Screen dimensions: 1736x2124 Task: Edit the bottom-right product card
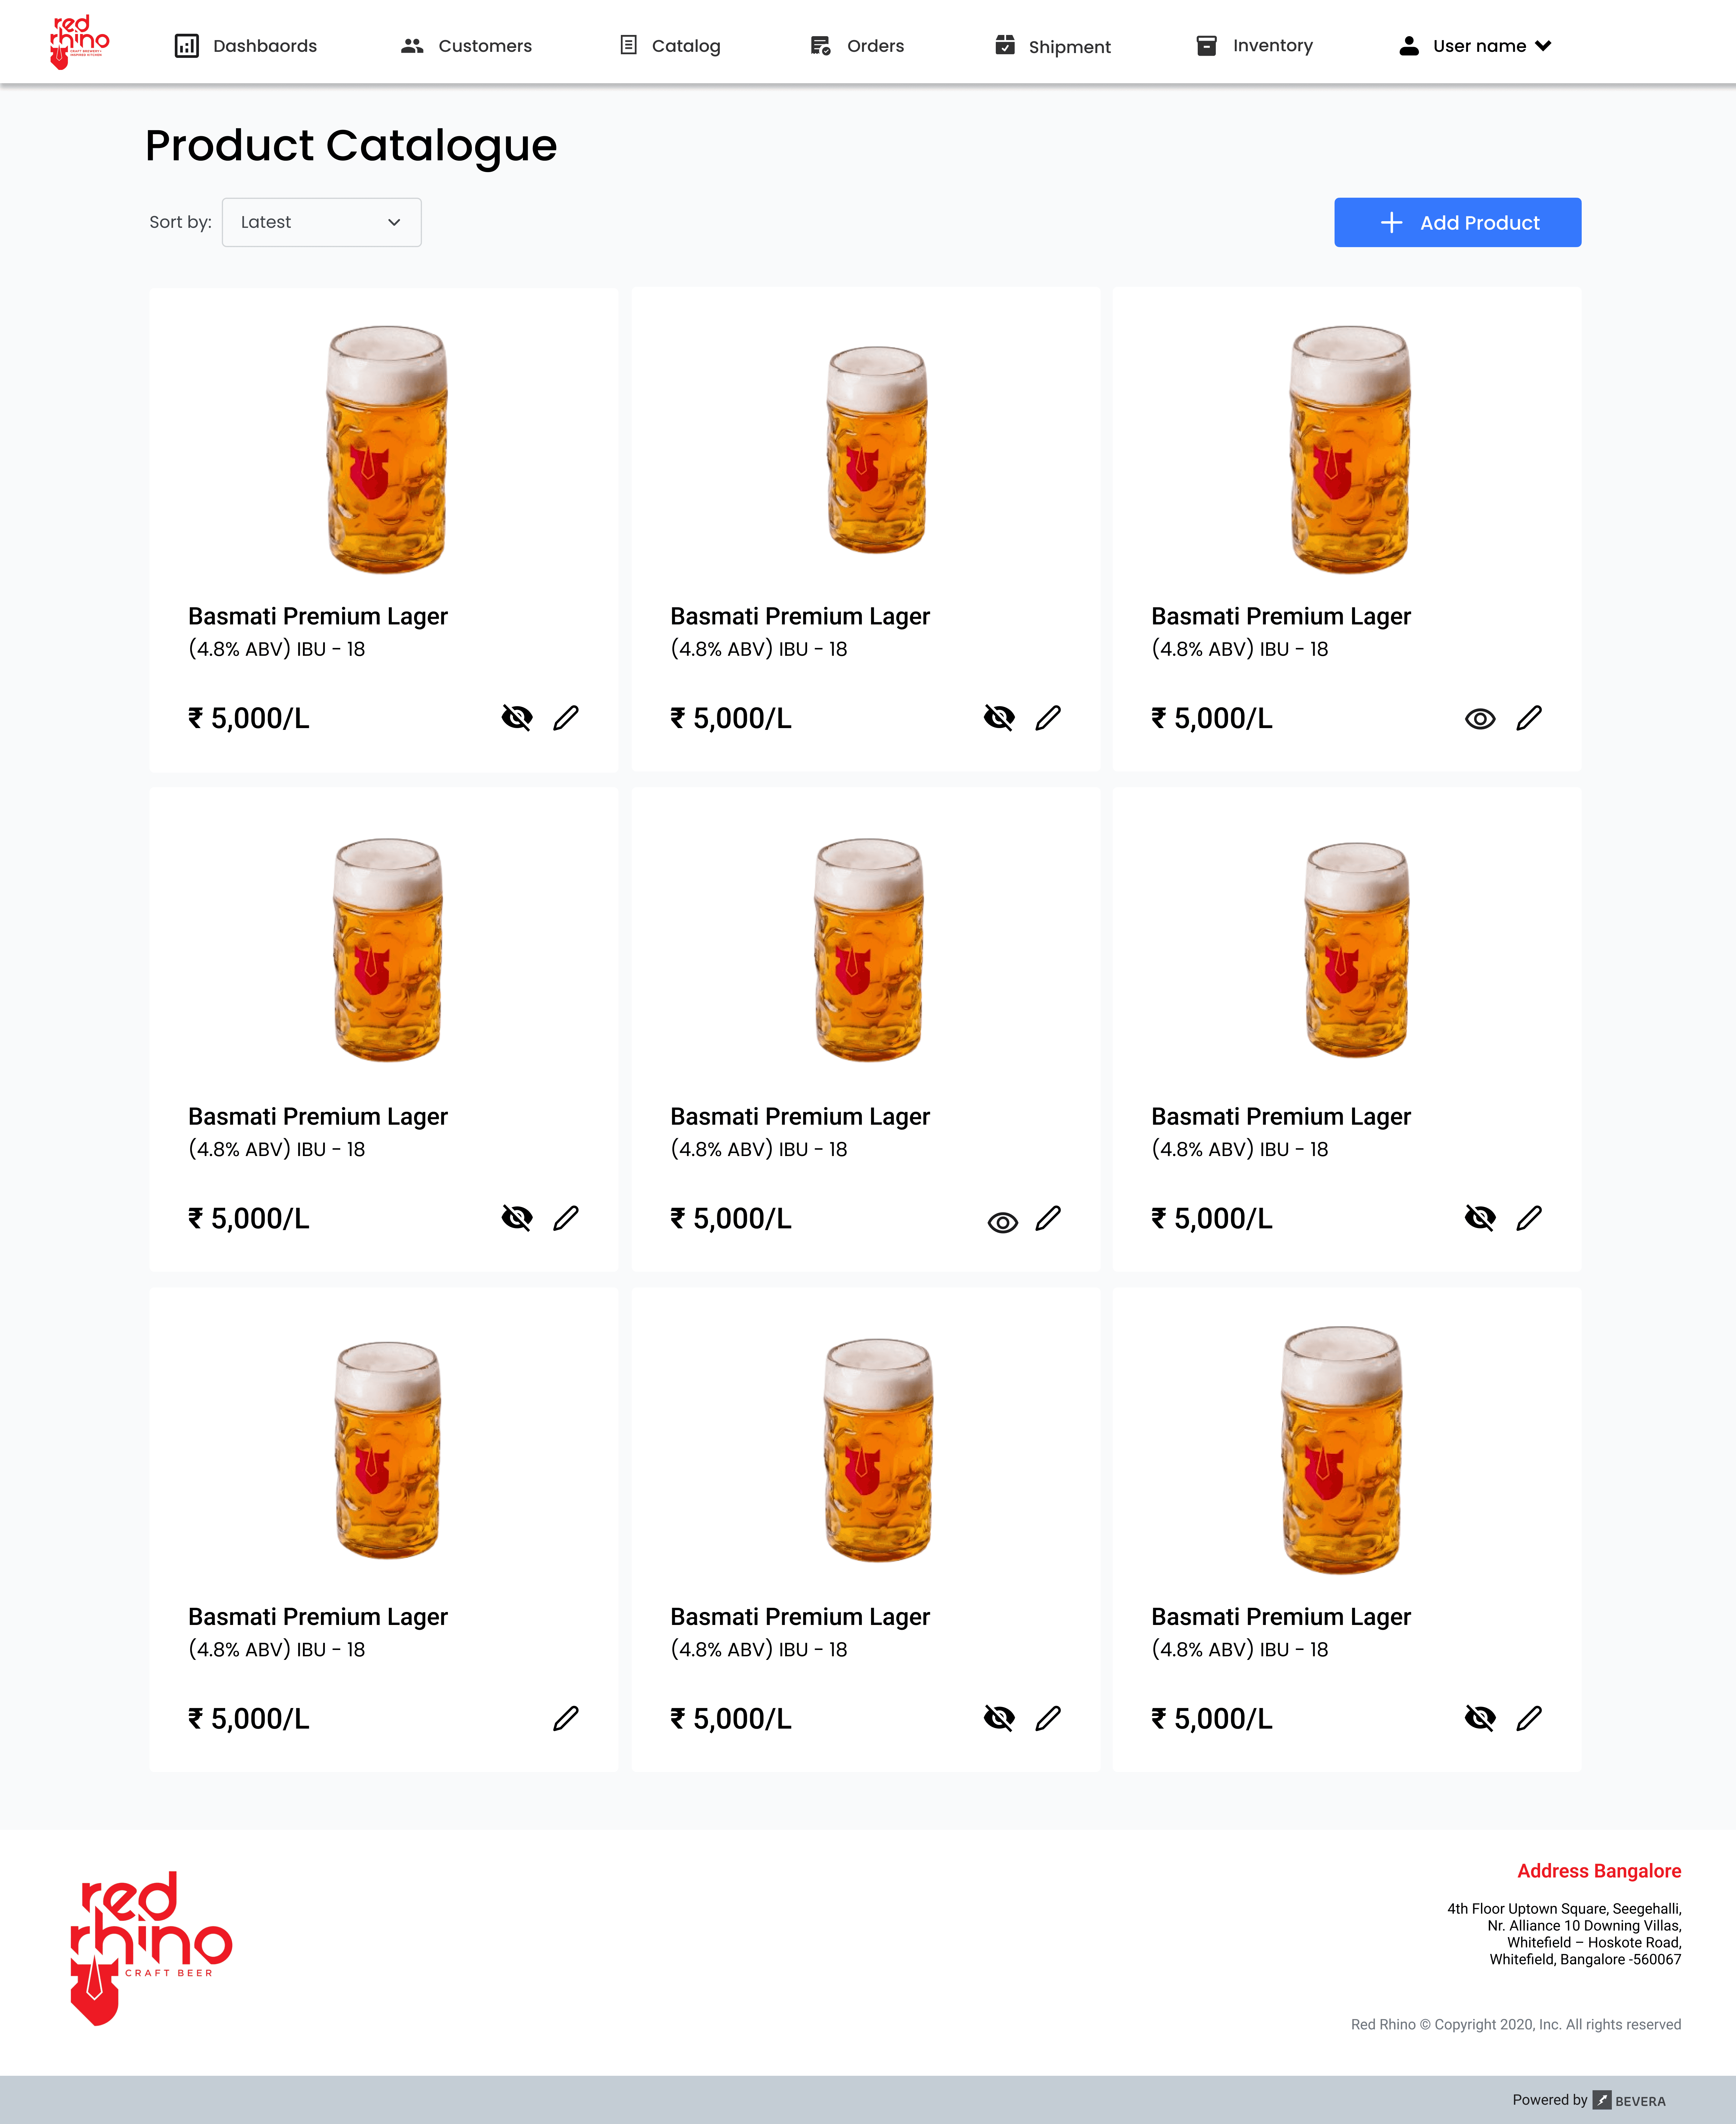pos(1529,1718)
